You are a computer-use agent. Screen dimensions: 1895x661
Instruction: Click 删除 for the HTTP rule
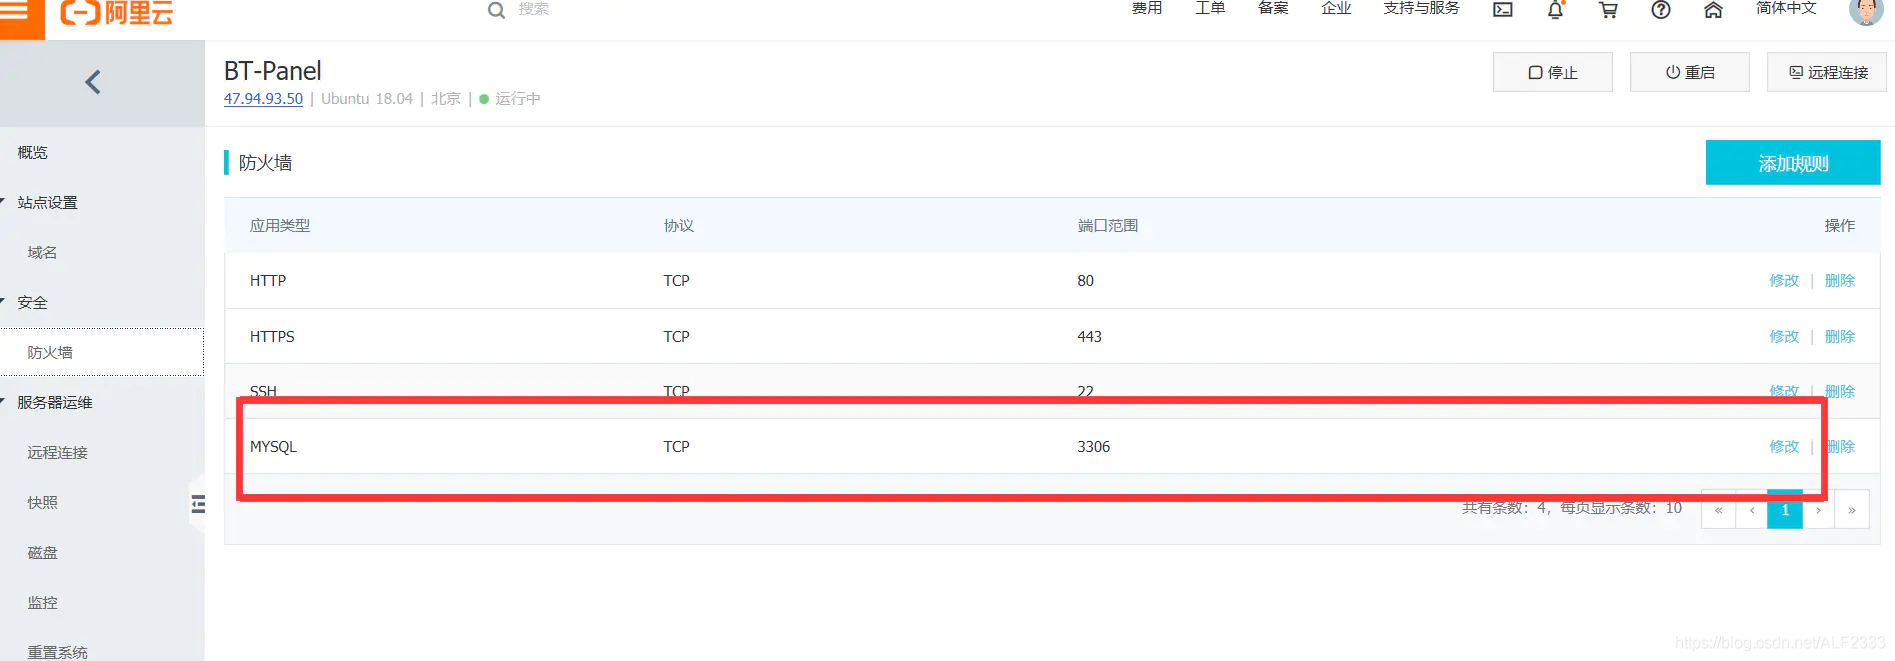pos(1840,281)
